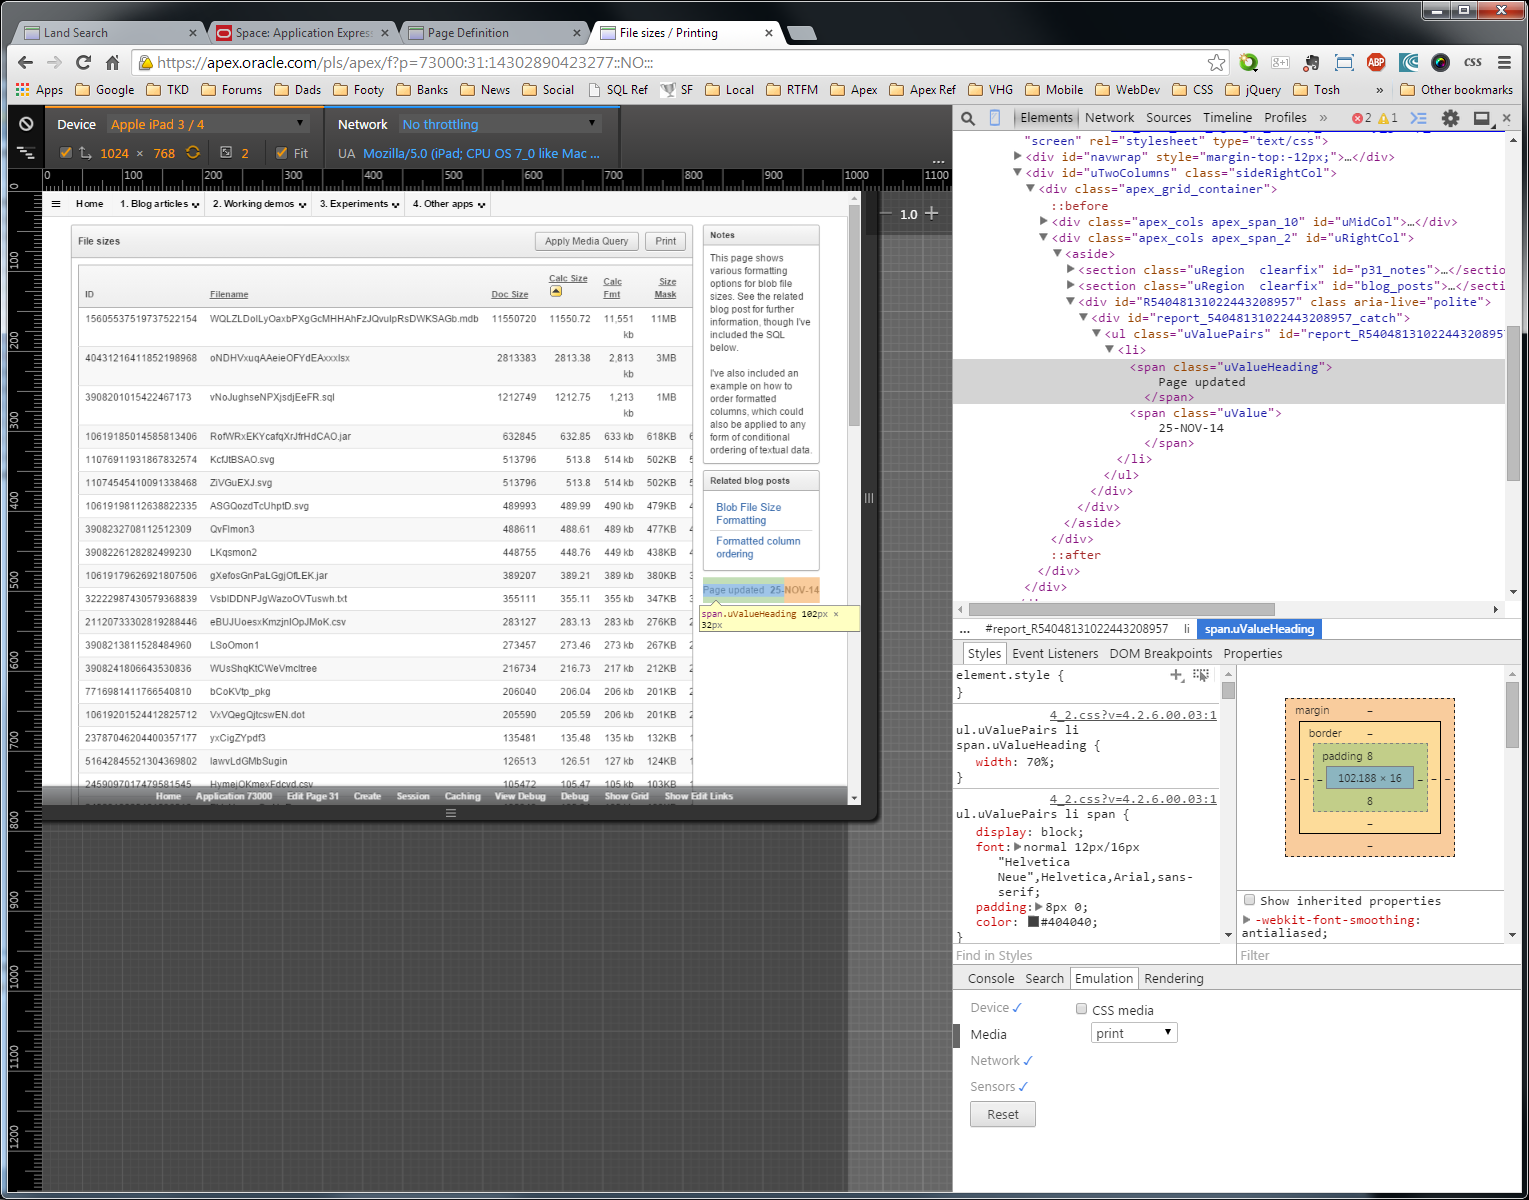Switch to the Sources panel tab
The width and height of the screenshot is (1529, 1200).
pos(1168,118)
